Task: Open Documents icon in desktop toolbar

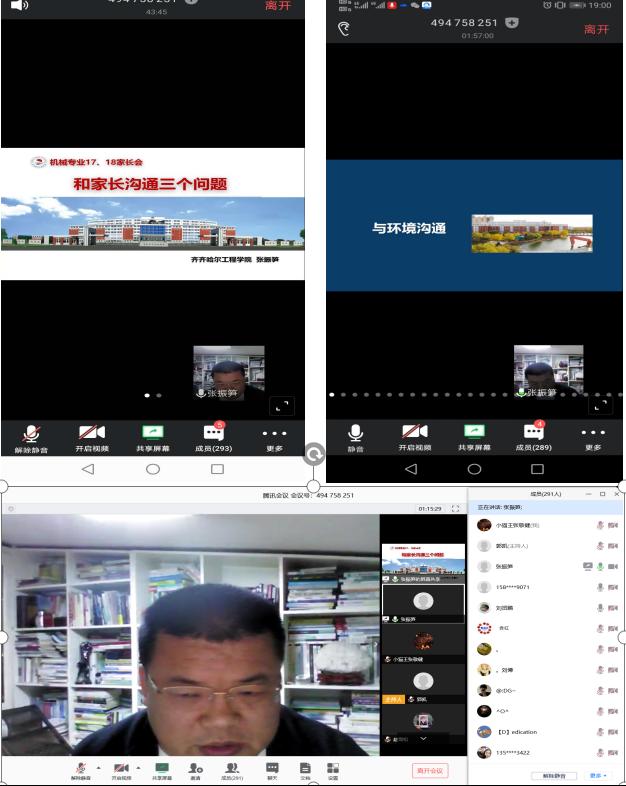Action: (305, 769)
